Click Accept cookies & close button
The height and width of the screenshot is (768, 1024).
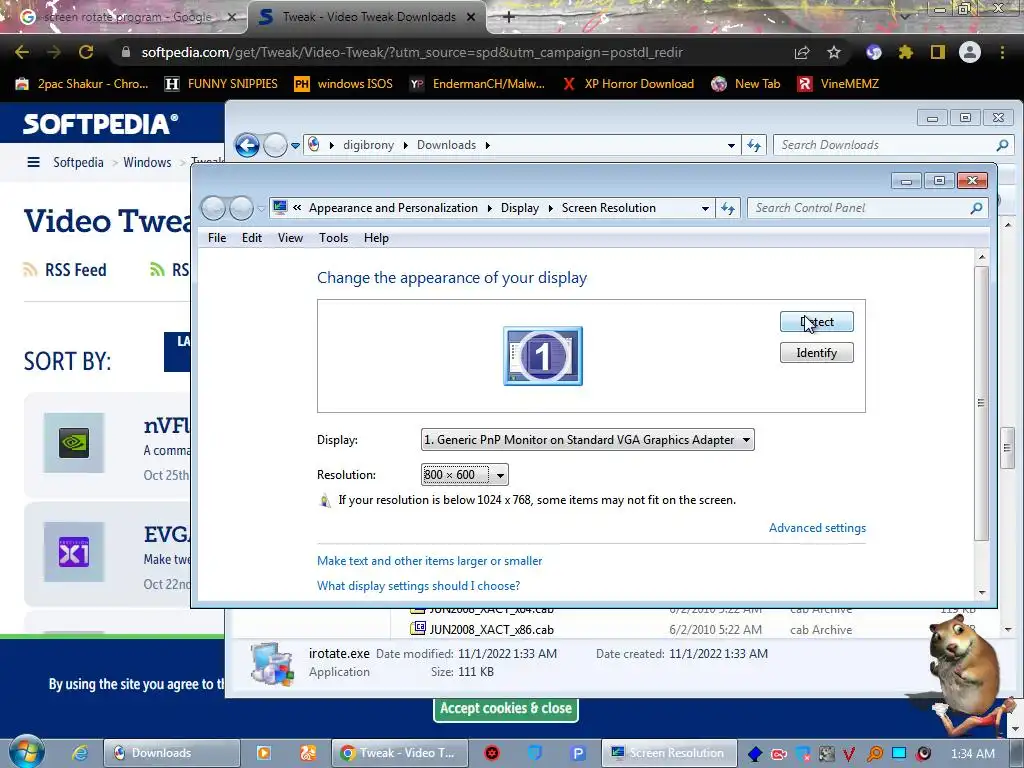coord(505,709)
